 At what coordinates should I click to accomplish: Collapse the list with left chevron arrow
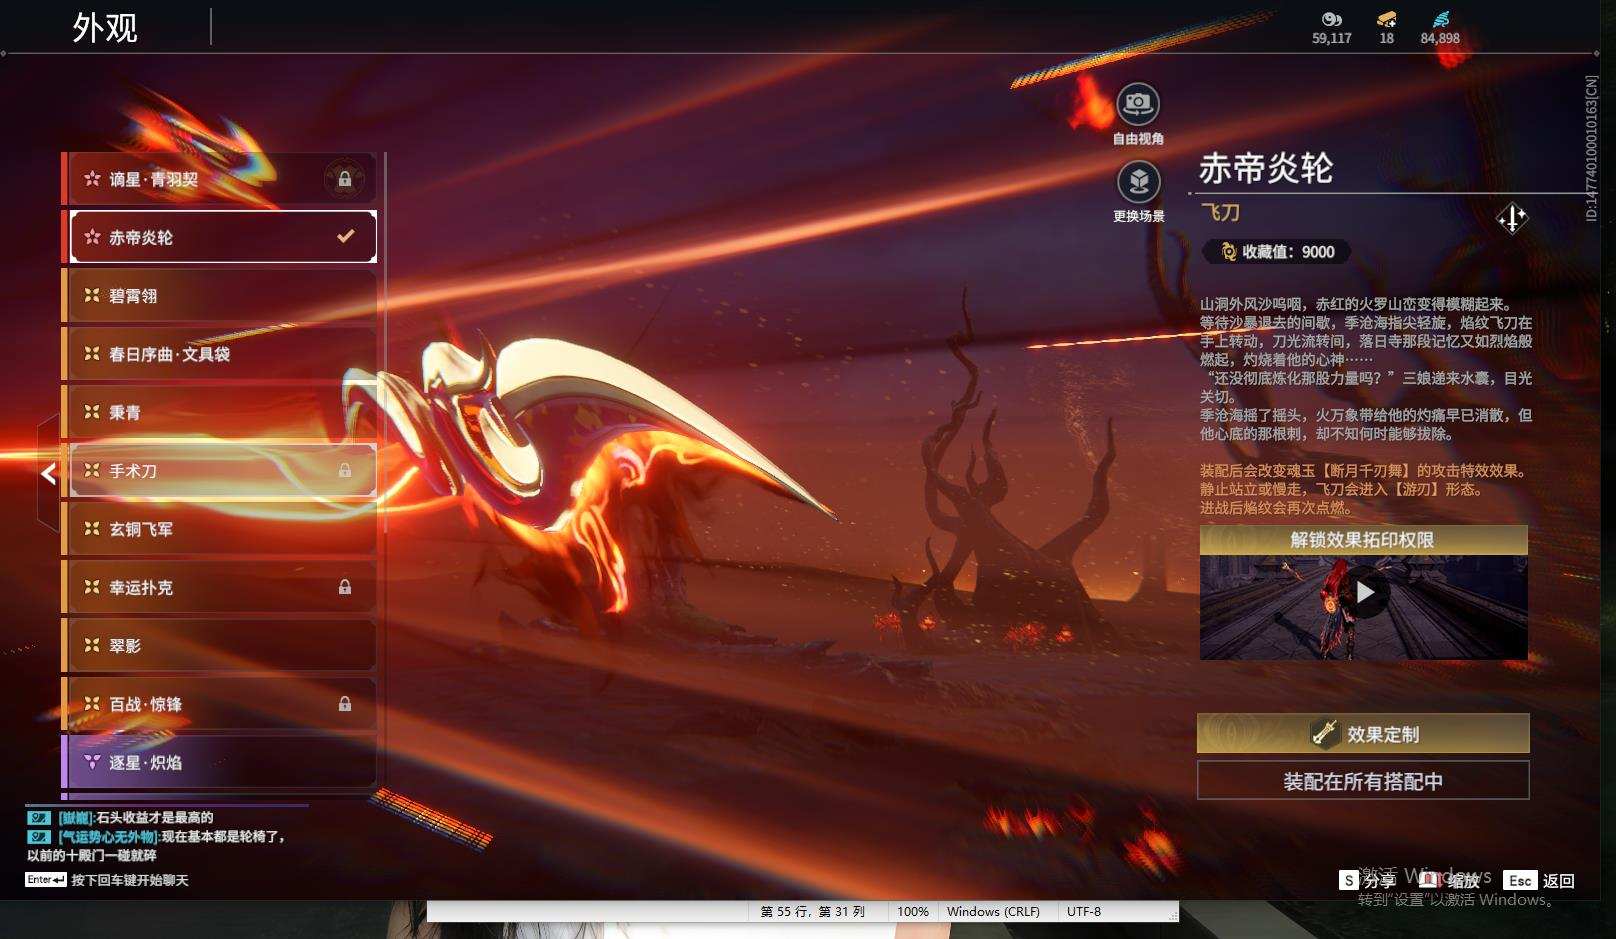click(x=49, y=473)
